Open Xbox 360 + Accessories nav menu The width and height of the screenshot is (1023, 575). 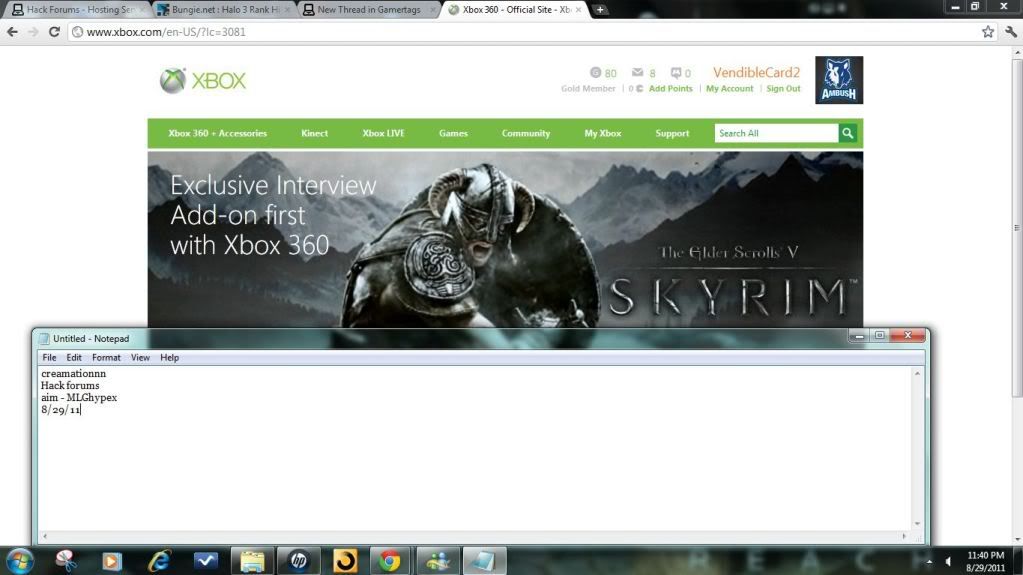coord(217,133)
